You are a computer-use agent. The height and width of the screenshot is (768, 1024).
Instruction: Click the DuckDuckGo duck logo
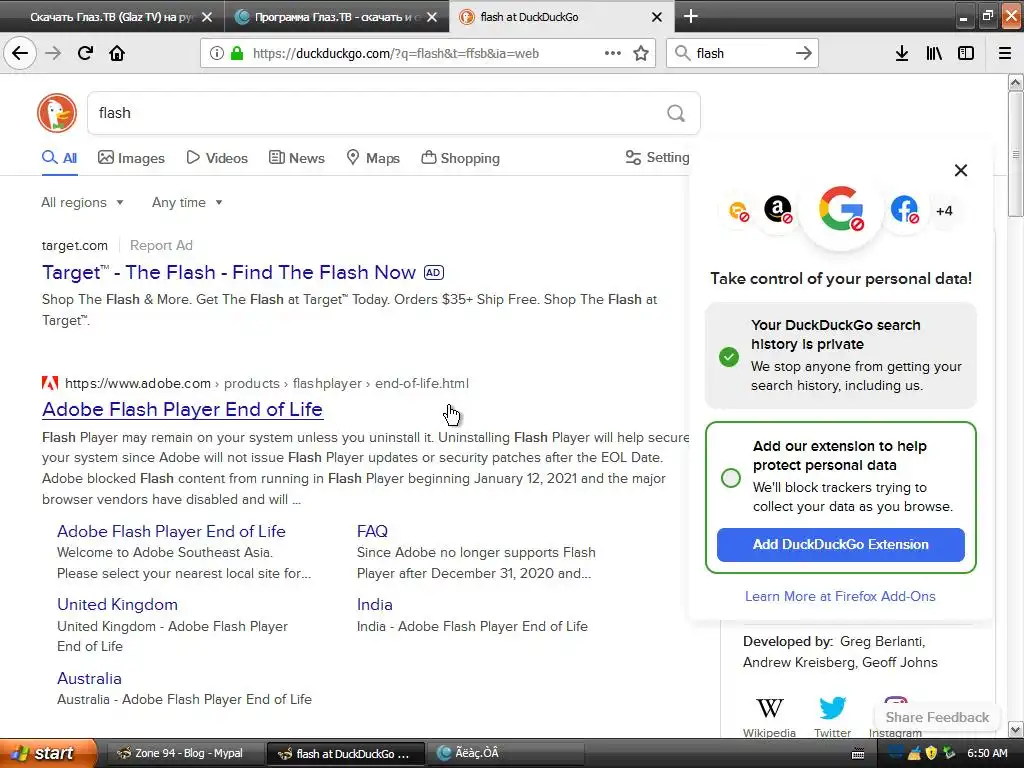(x=57, y=113)
